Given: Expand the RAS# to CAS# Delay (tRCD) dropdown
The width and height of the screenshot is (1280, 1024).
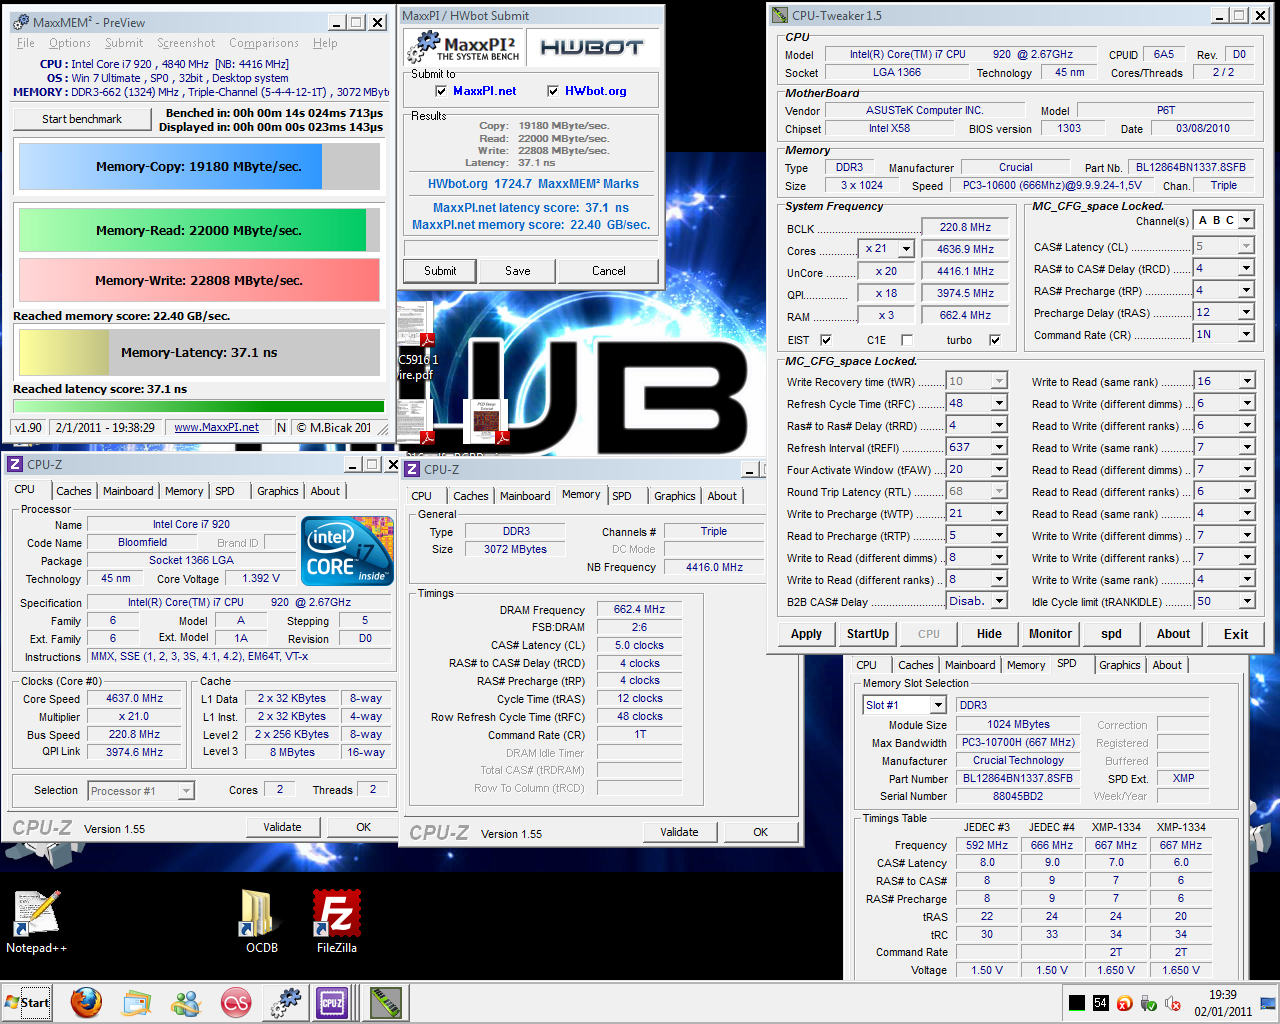Looking at the screenshot, I should [1246, 268].
